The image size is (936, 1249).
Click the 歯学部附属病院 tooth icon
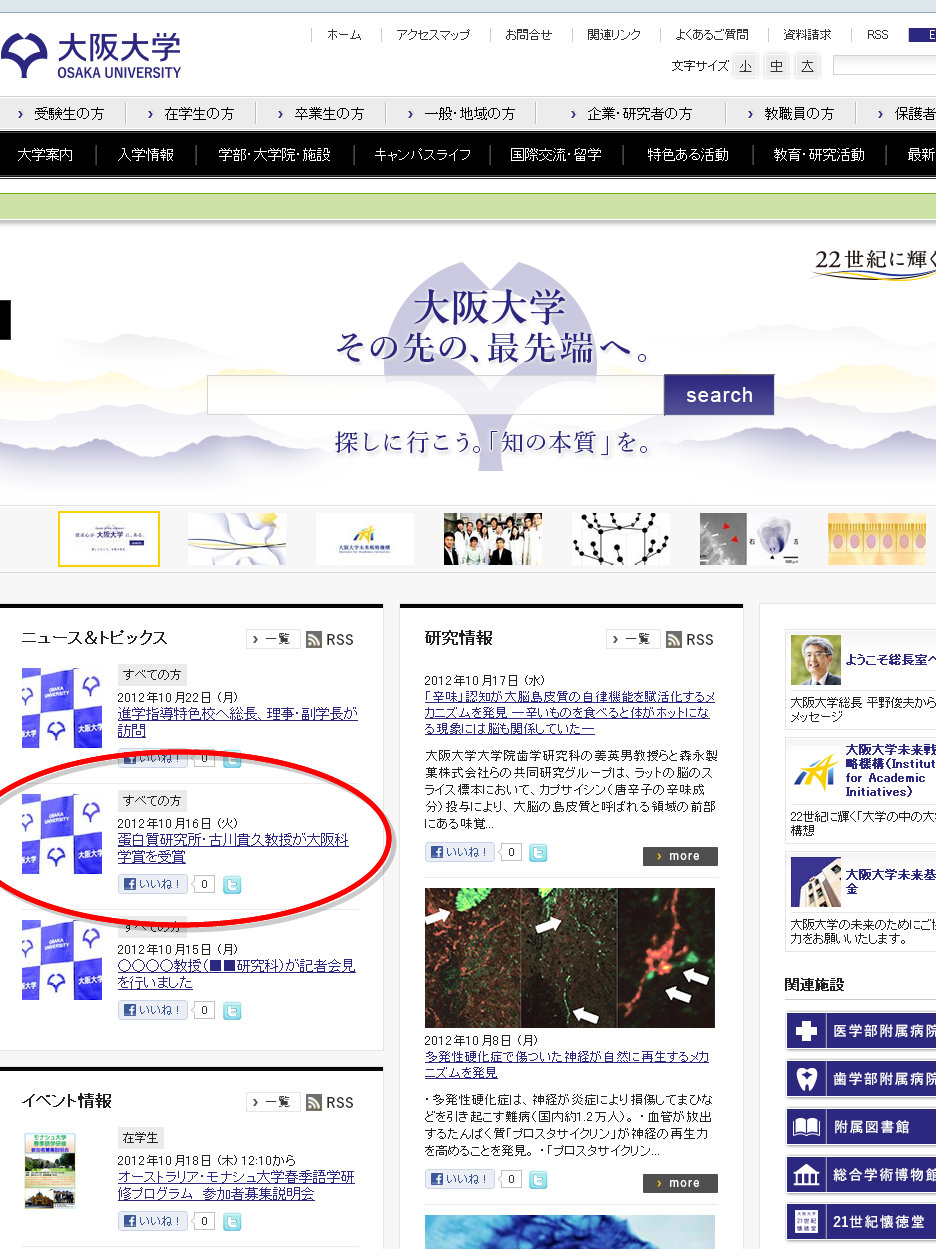coord(805,1079)
